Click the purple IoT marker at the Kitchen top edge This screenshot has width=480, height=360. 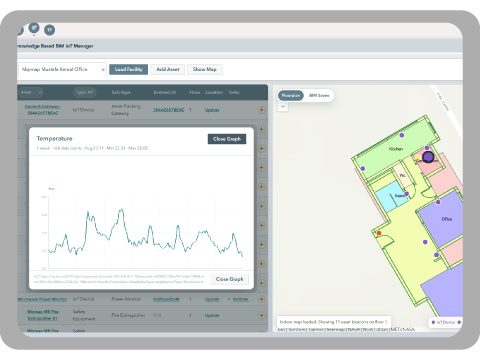coord(402,135)
